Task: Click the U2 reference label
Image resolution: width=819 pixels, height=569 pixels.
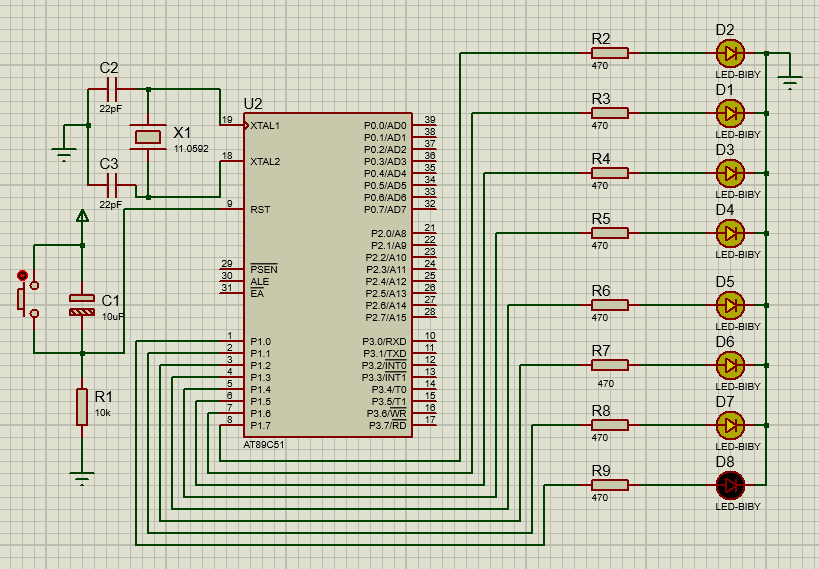Action: click(253, 103)
